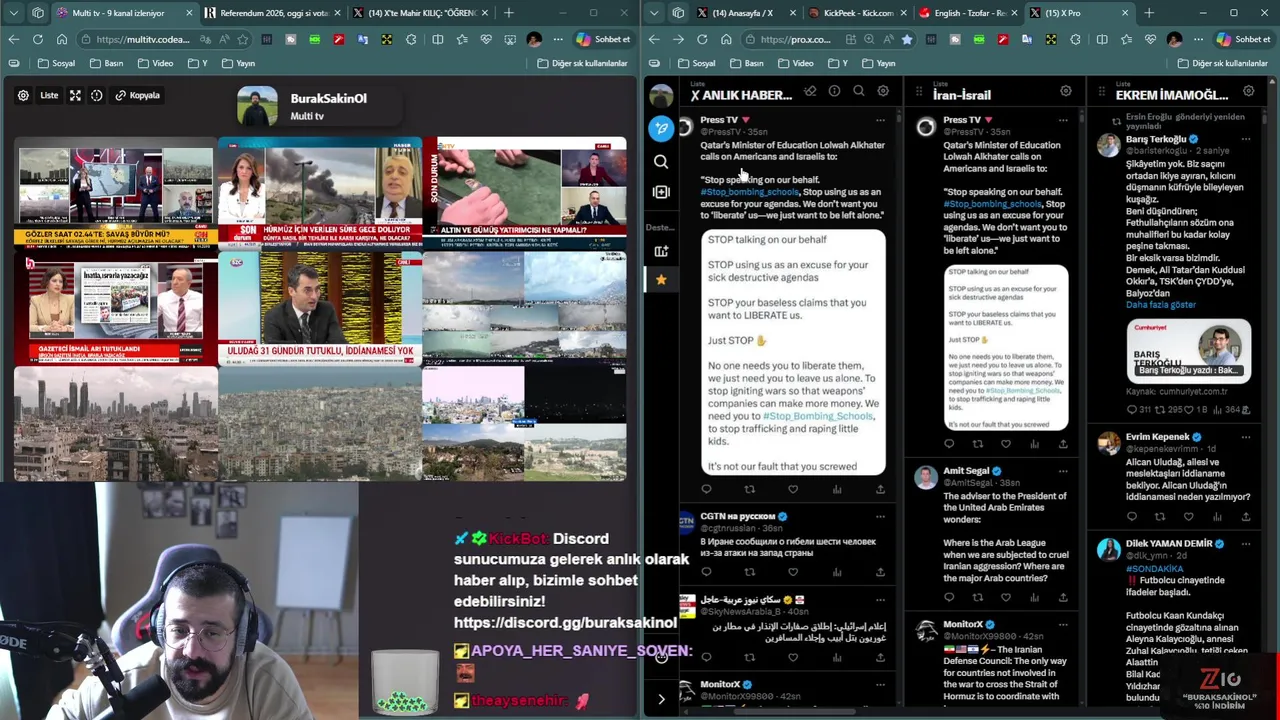Viewport: 1280px width, 720px height.
Task: Open the ULUDAĞ 31 GÜNDÜR TUTUKLU channel stream
Action: 319,309
